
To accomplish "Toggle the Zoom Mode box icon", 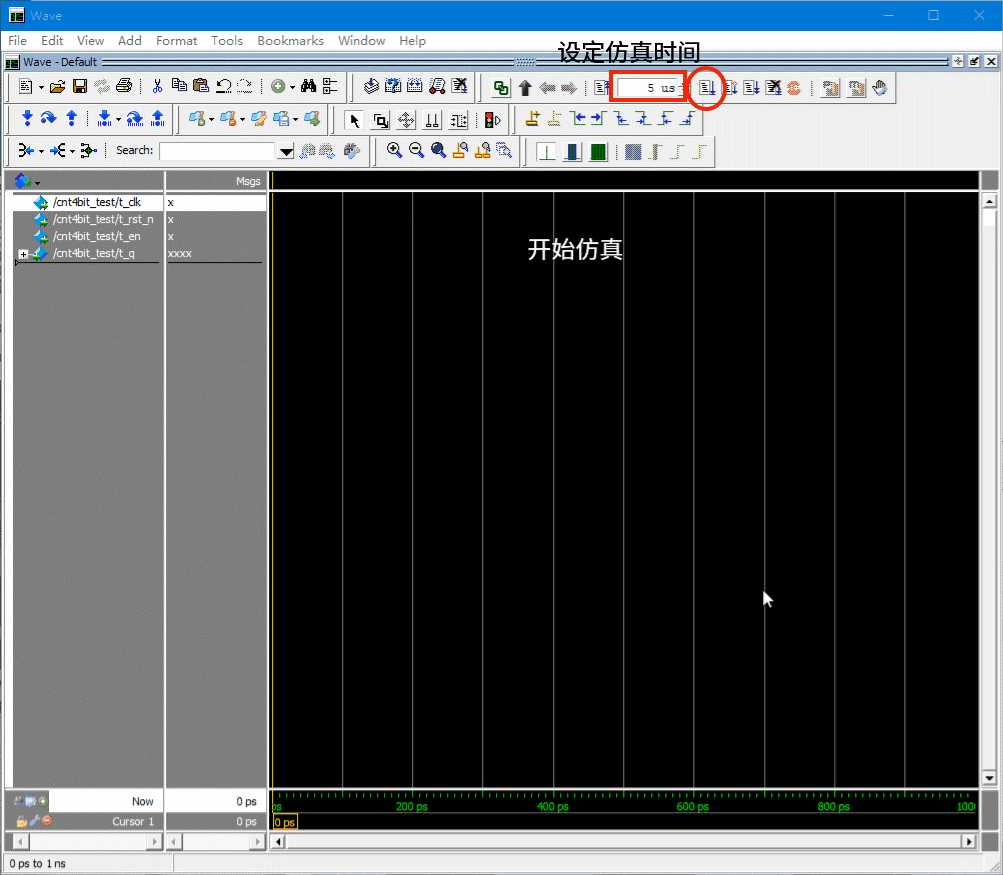I will tap(381, 120).
